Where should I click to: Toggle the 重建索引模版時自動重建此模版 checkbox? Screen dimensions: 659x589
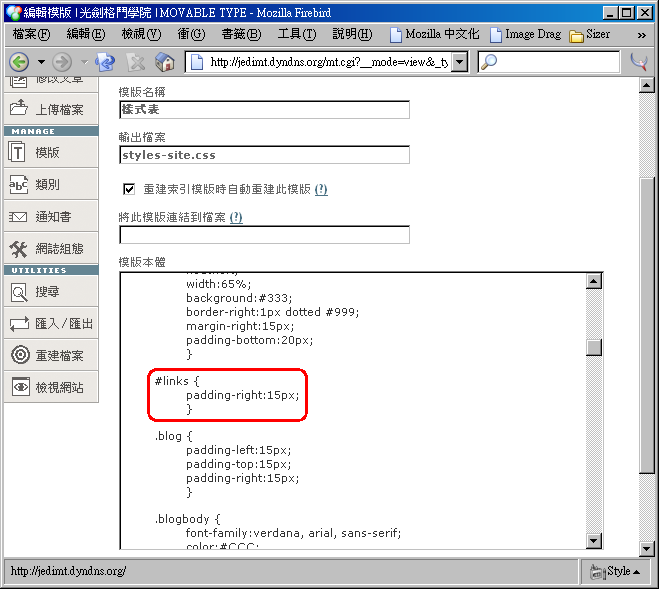(x=129, y=189)
